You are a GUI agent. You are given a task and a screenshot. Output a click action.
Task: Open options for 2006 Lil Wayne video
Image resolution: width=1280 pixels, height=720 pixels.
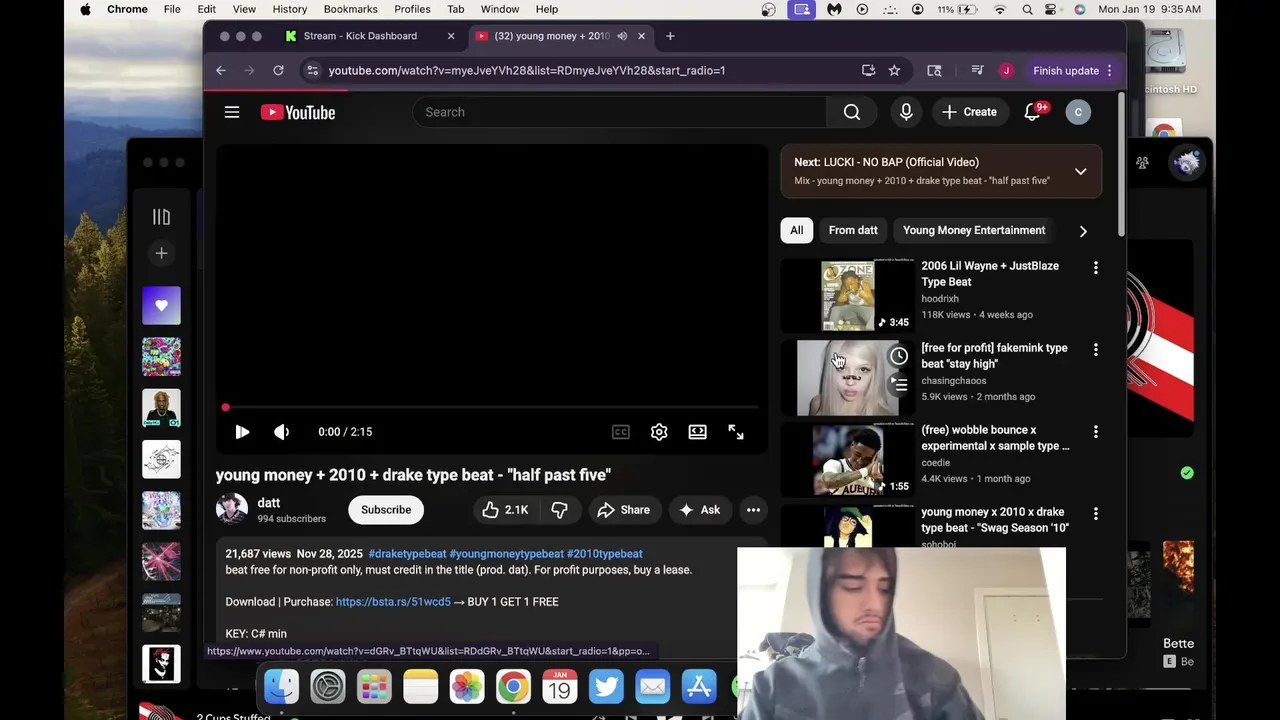1096,268
